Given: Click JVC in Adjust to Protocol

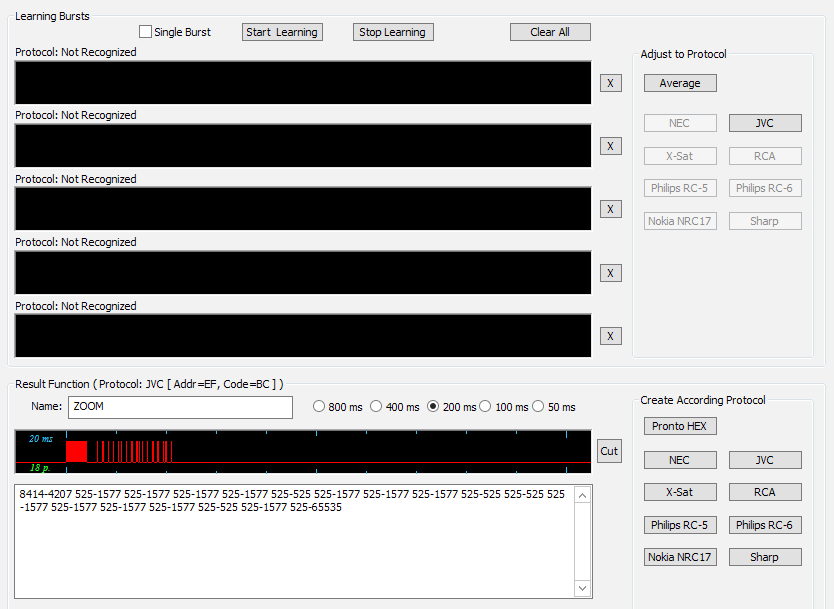Looking at the screenshot, I should tap(765, 123).
